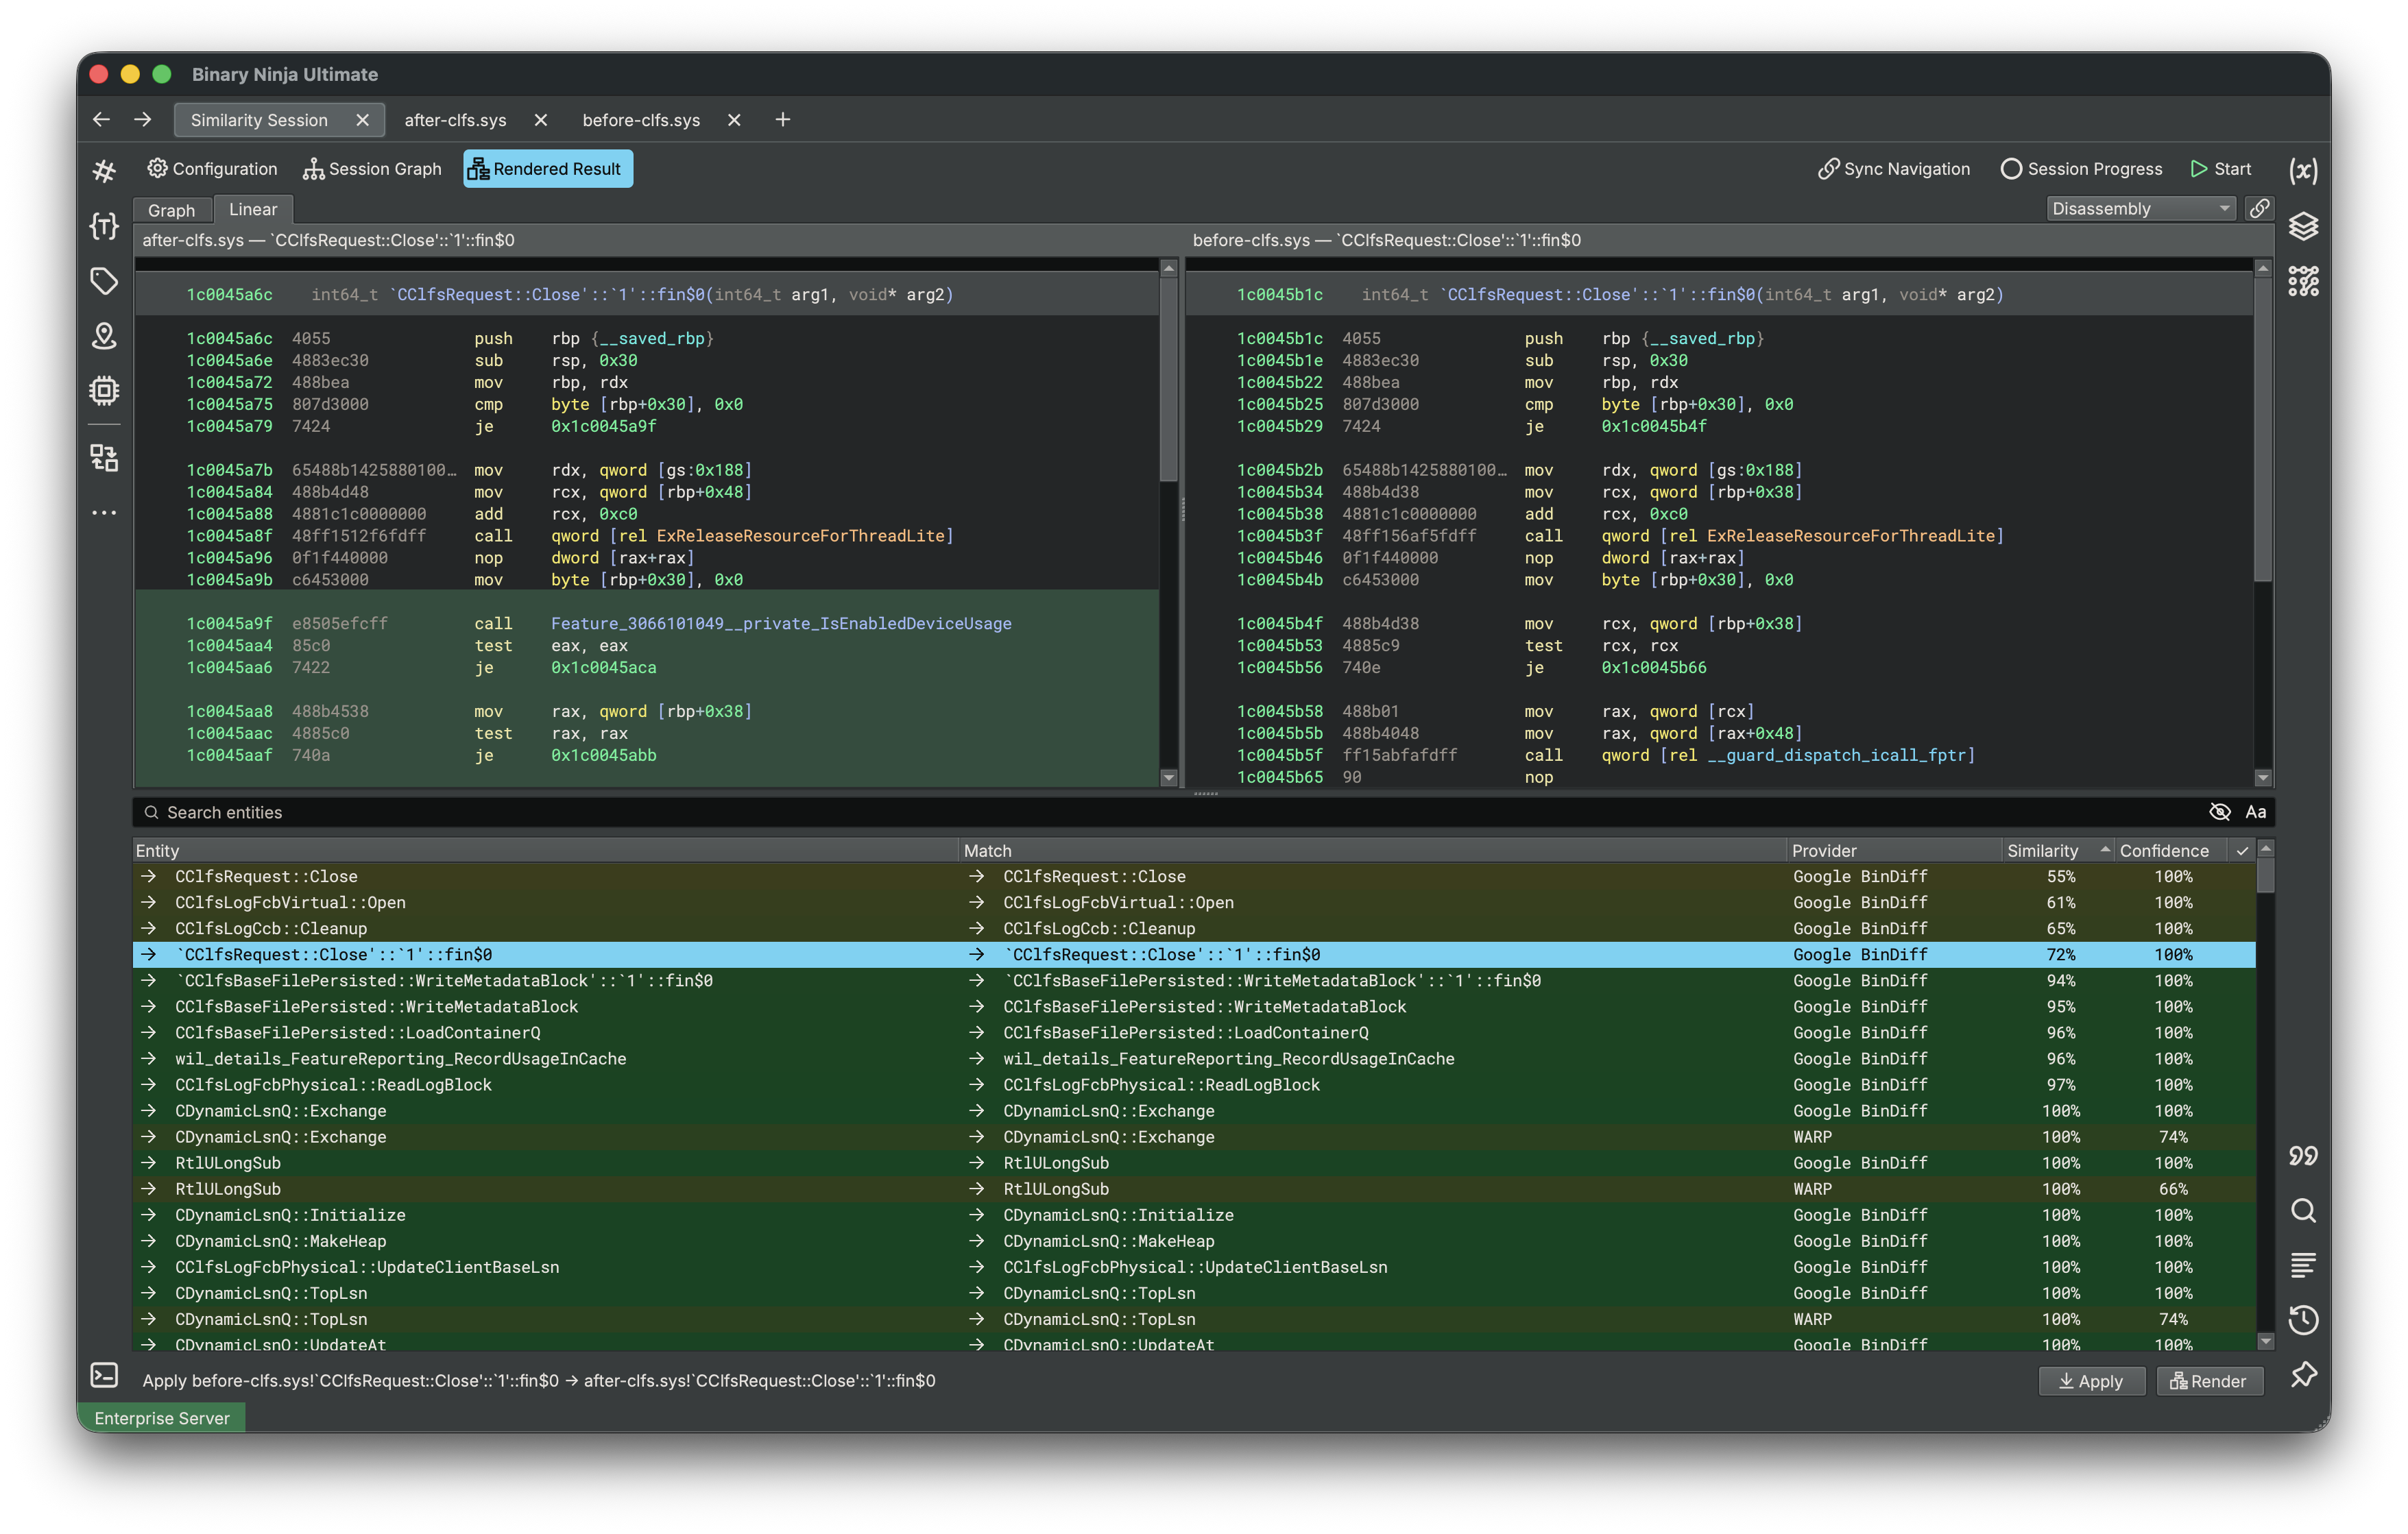Click the Render button
Screen dimensions: 2408x1534
pos(2209,1381)
